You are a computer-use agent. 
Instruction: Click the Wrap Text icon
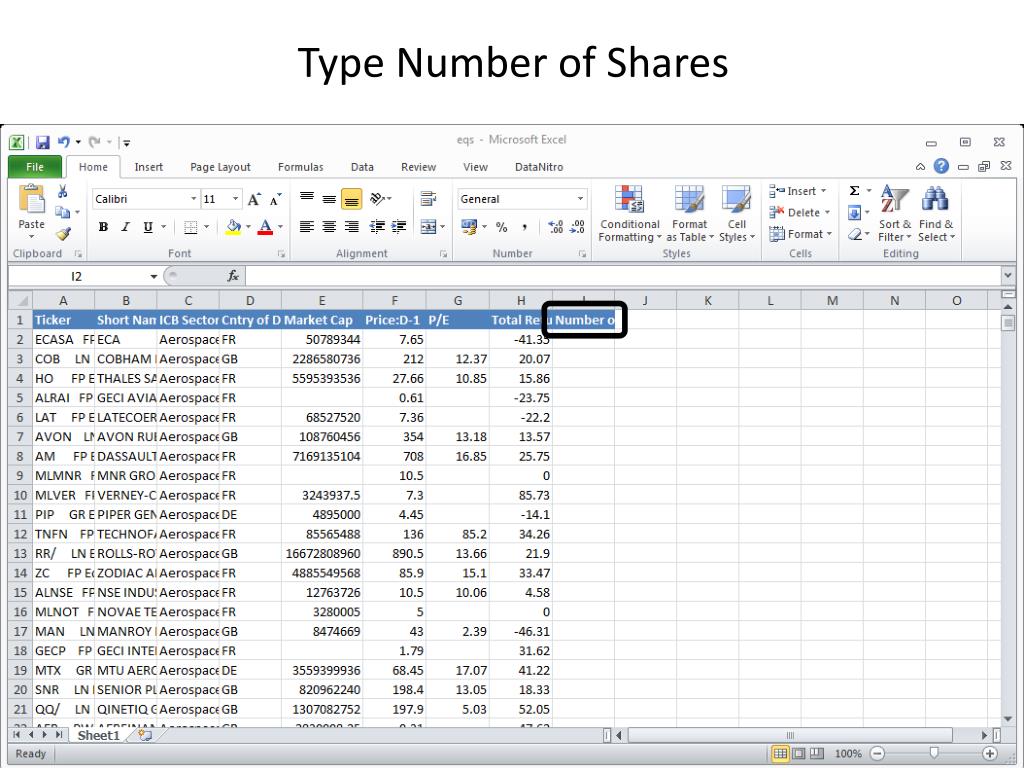coord(428,199)
